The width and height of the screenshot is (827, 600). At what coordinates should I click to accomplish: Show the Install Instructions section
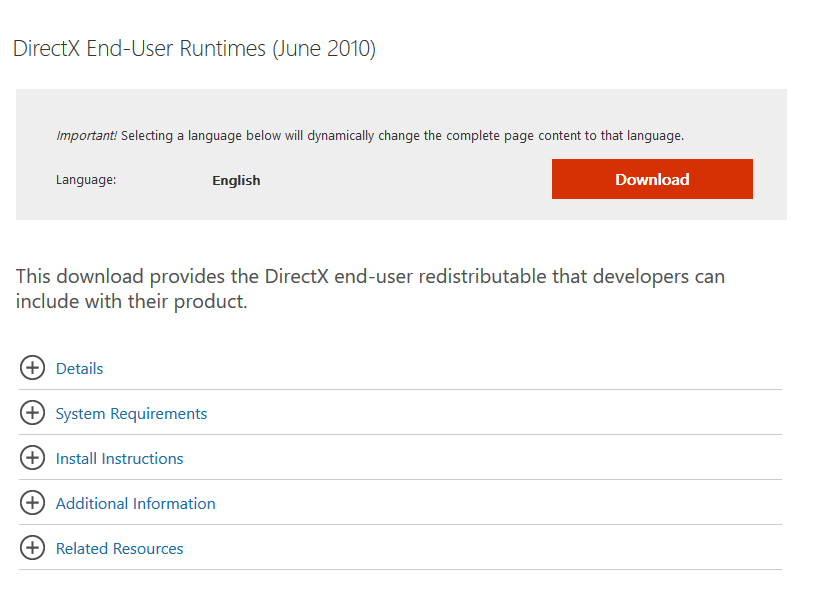119,459
